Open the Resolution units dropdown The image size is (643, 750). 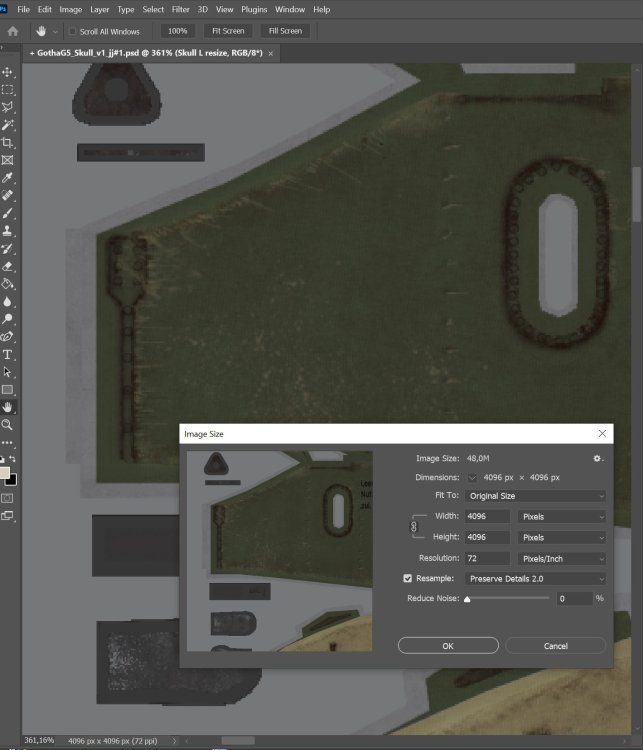[x=562, y=558]
